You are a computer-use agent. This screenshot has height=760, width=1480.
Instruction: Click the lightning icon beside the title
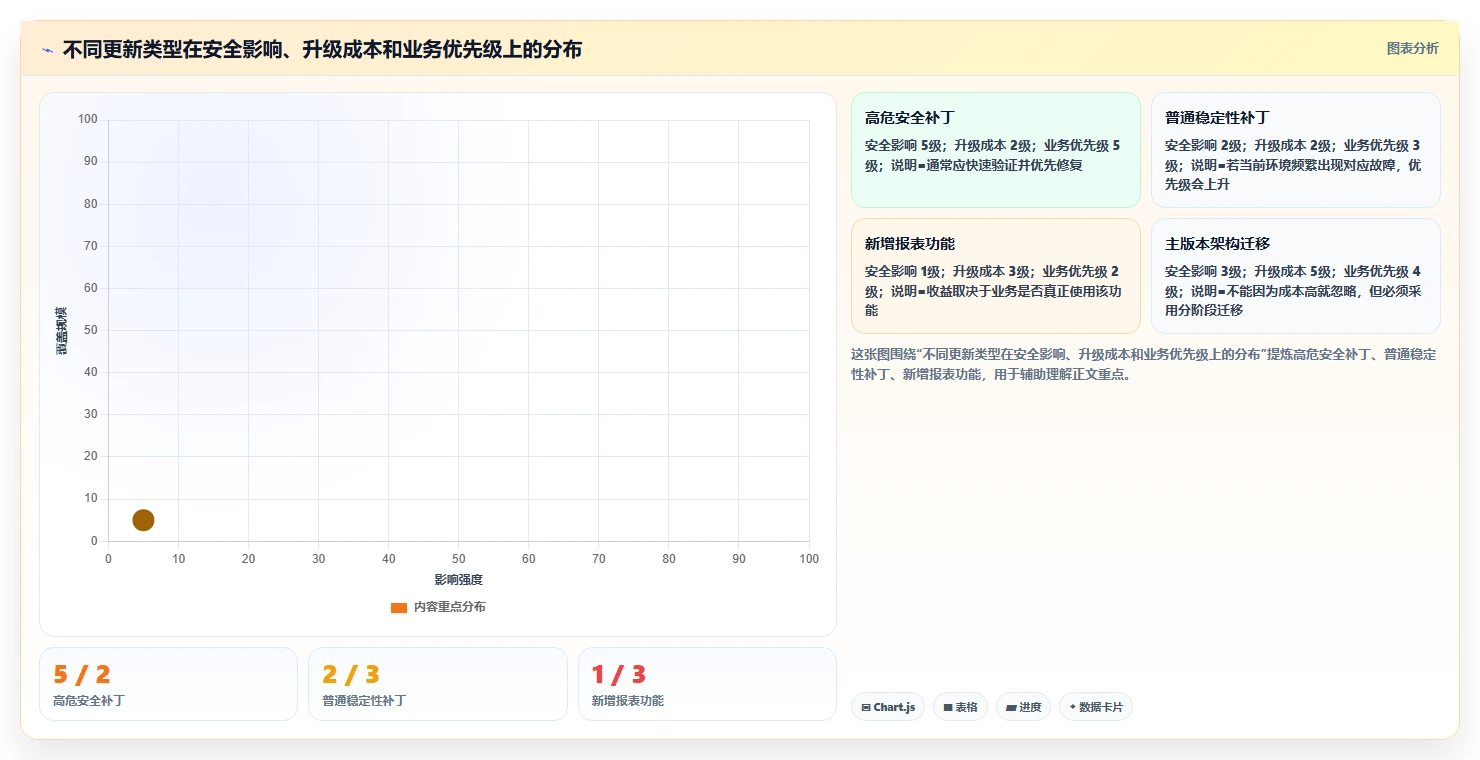coord(48,50)
